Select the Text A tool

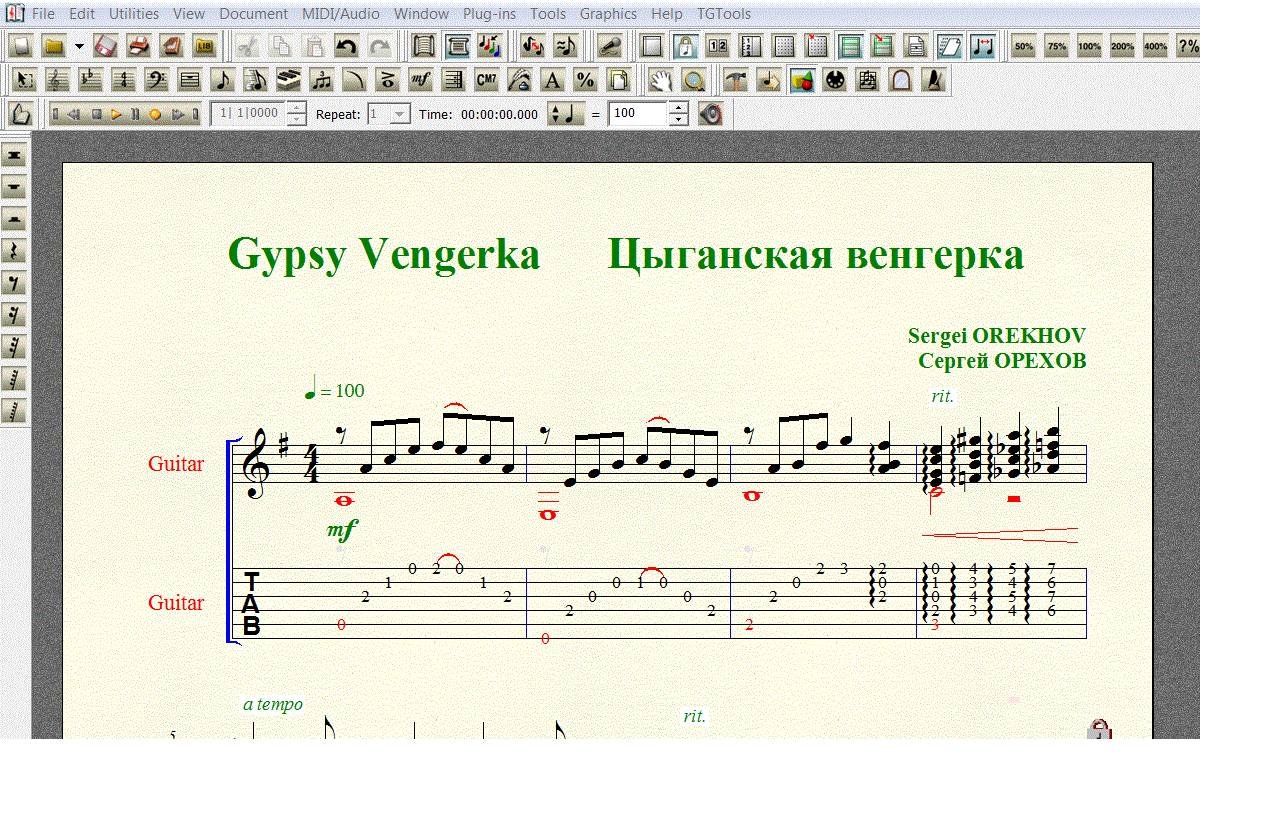[x=553, y=80]
